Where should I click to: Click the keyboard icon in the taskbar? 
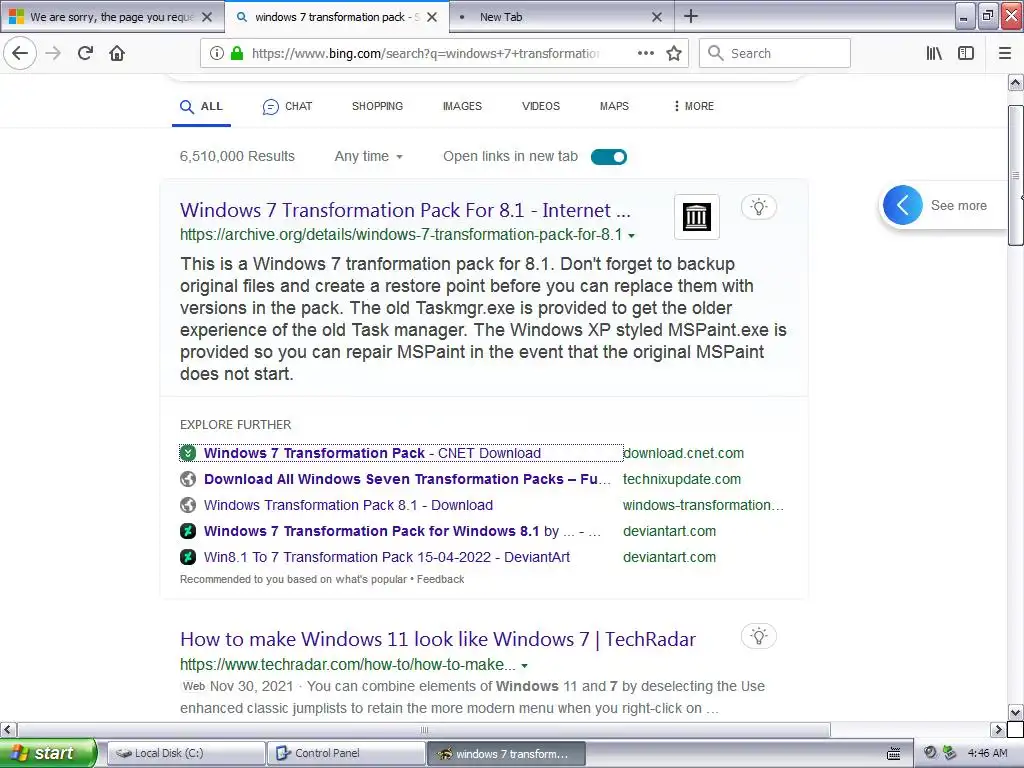(893, 754)
